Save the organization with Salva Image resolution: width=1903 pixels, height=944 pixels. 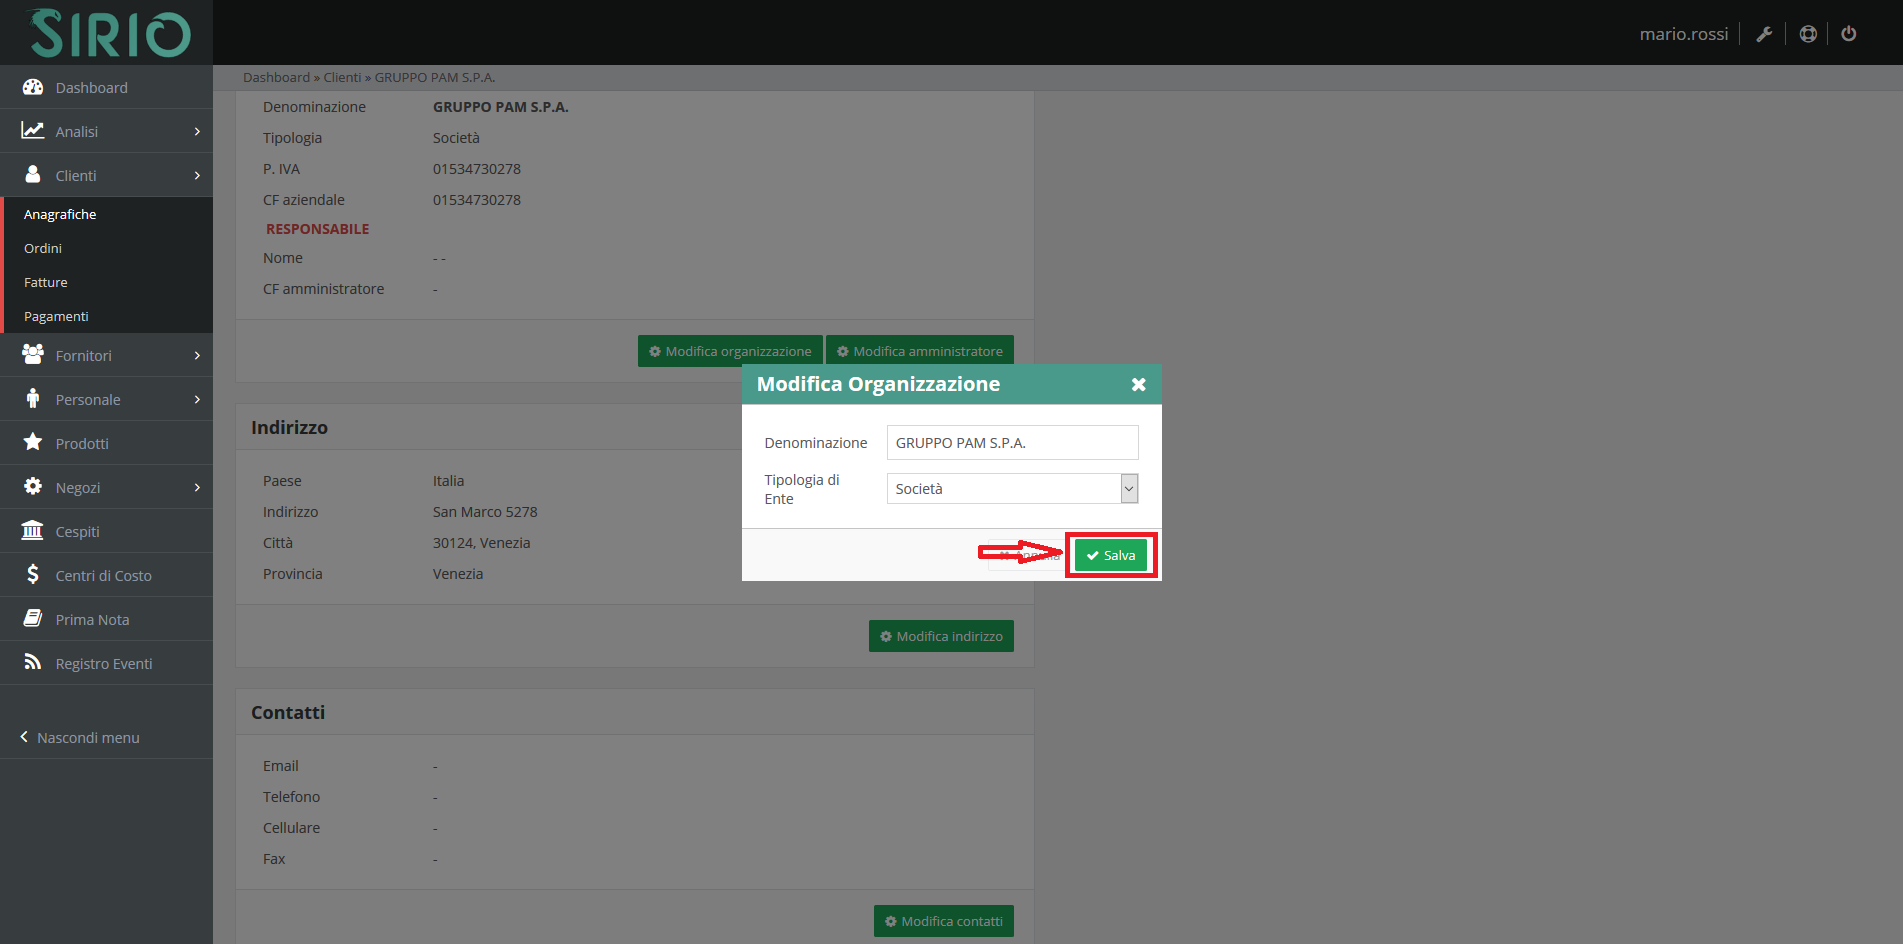tap(1111, 555)
